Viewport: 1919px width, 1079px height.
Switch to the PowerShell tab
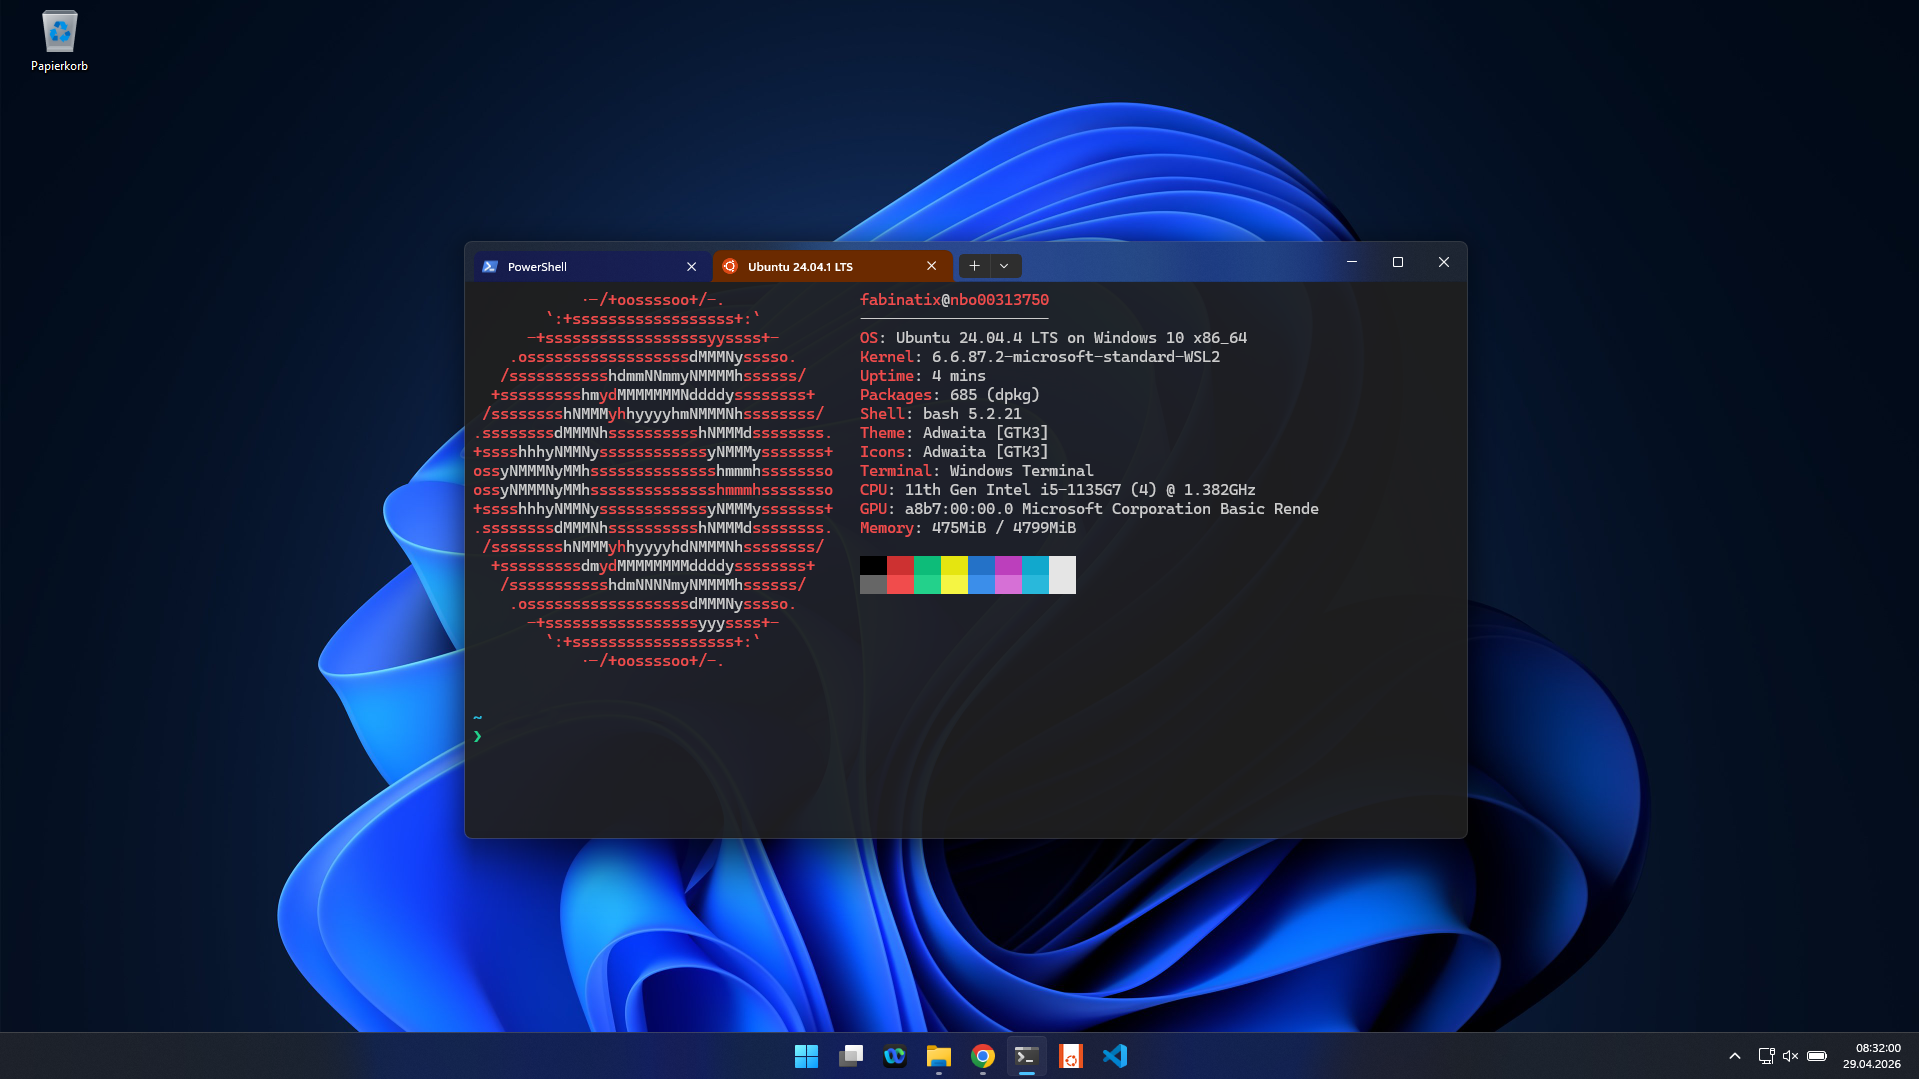coord(591,267)
